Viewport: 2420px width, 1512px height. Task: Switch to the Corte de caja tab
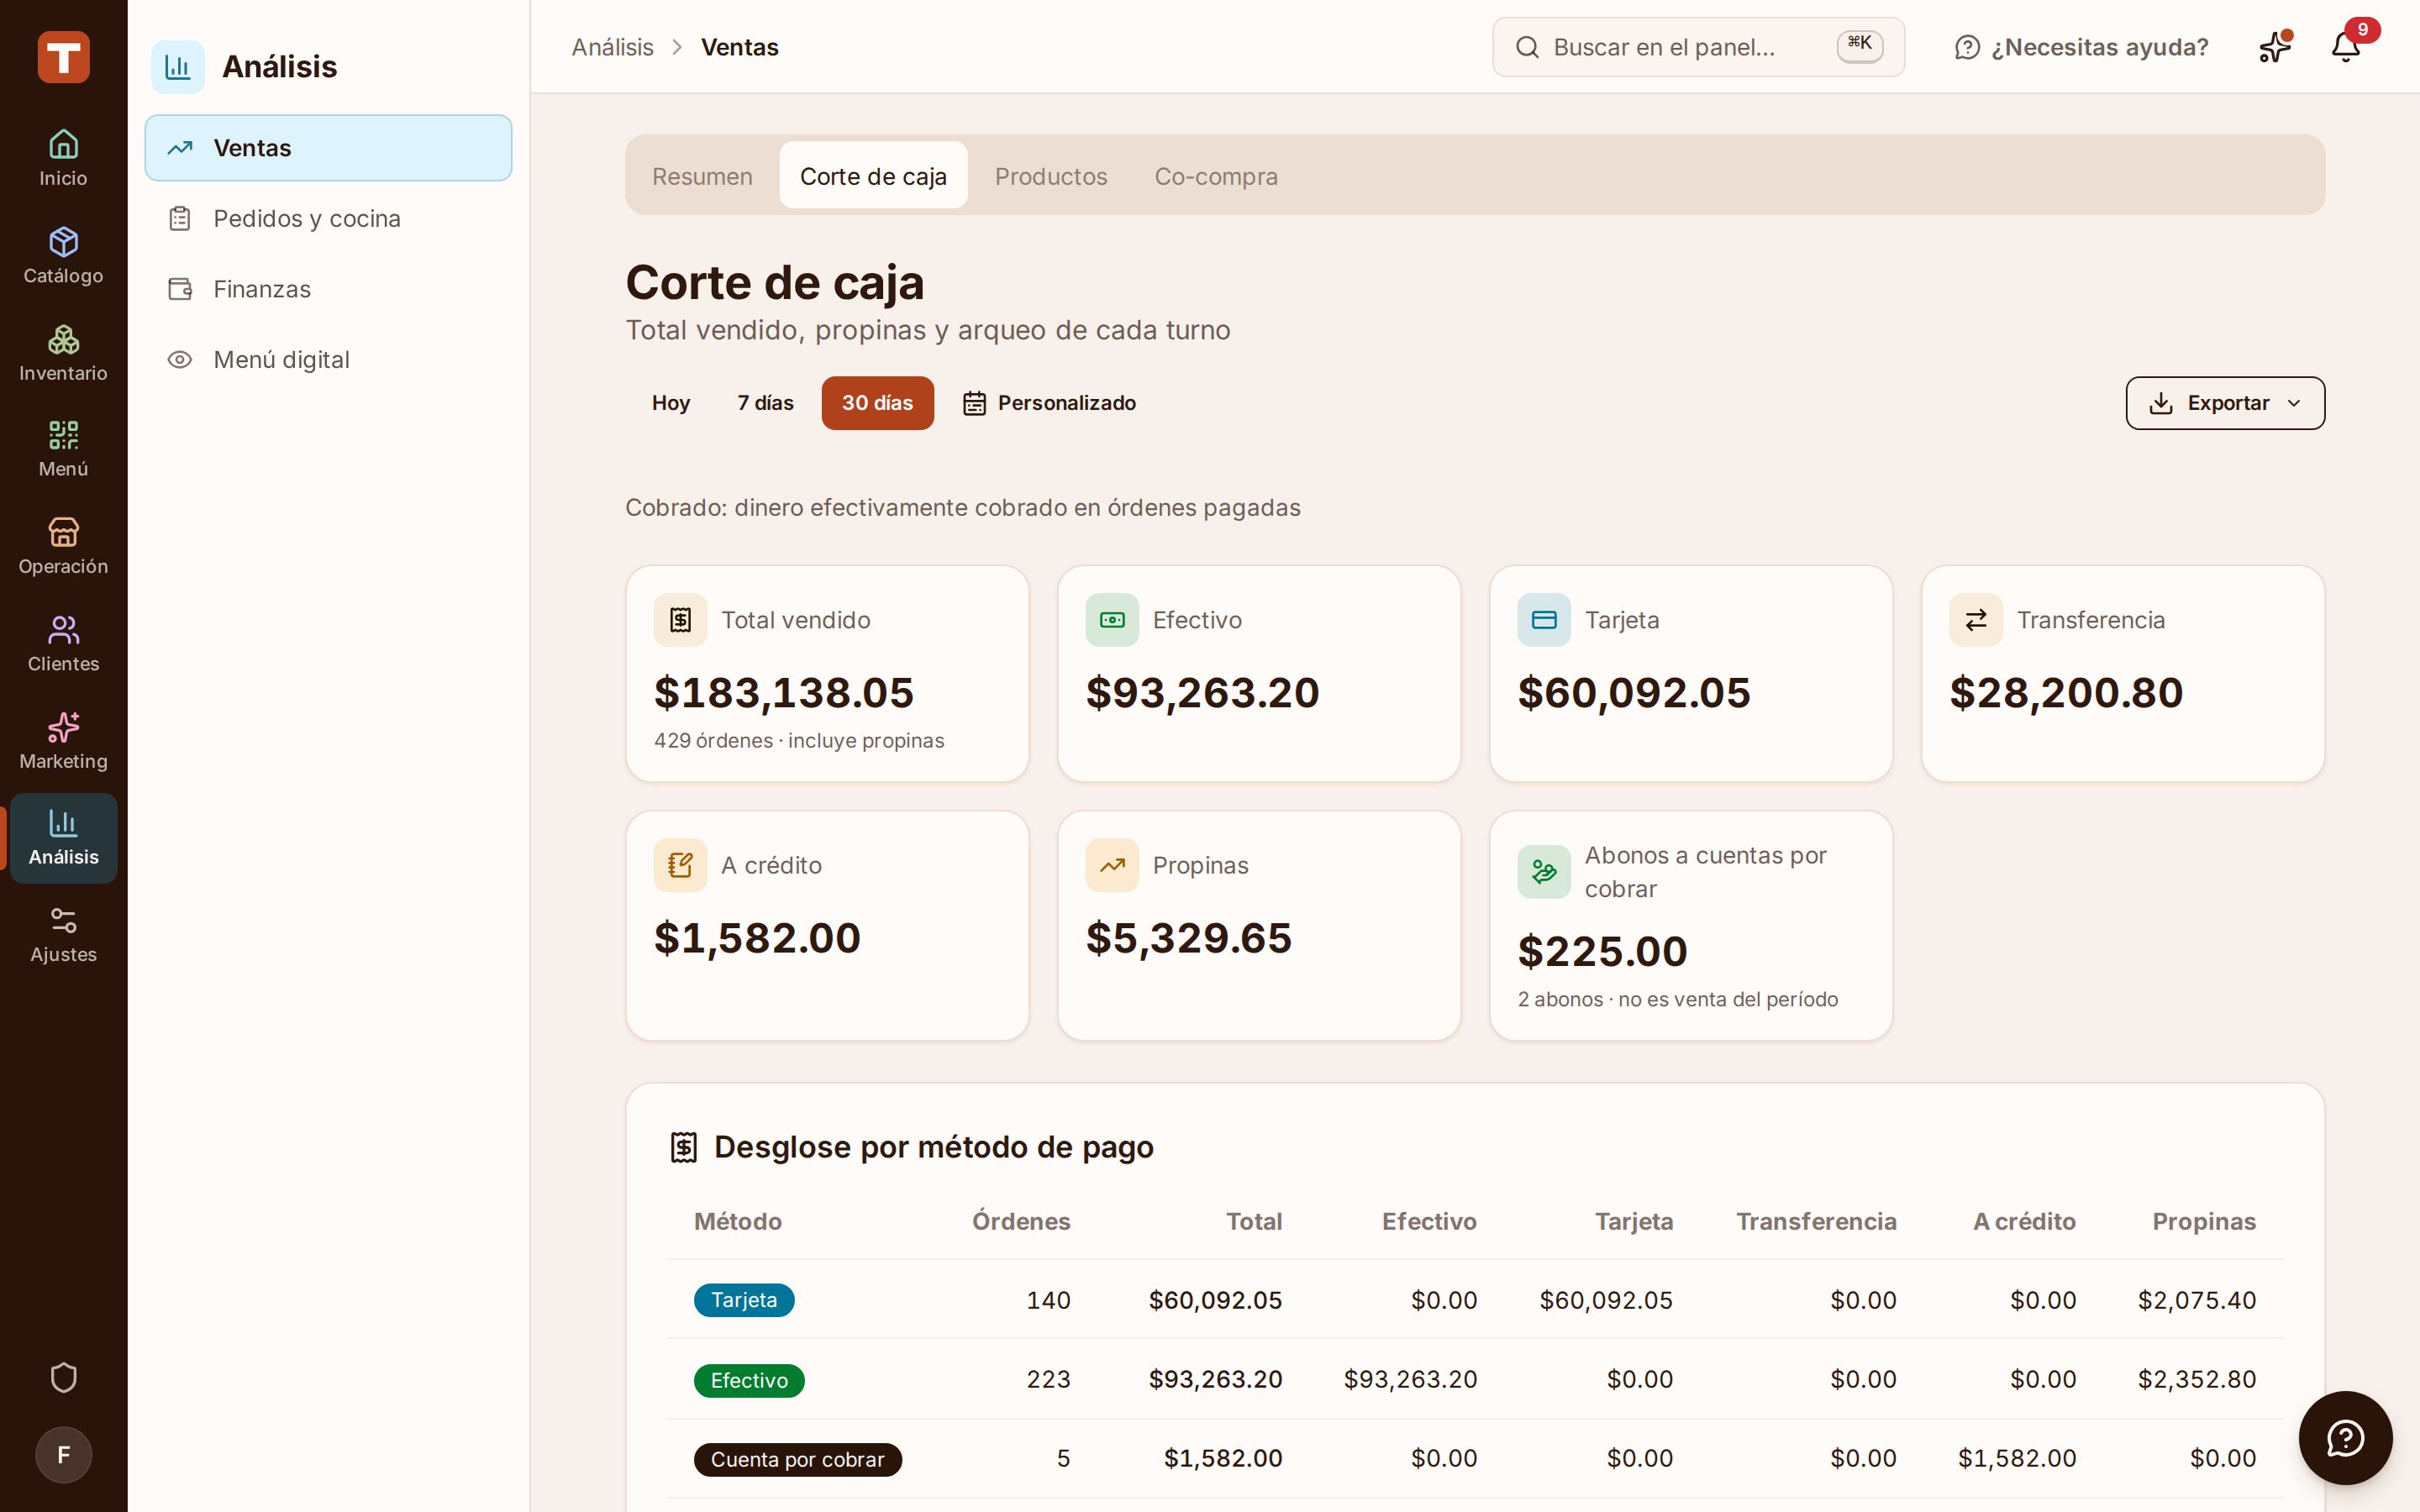(873, 176)
